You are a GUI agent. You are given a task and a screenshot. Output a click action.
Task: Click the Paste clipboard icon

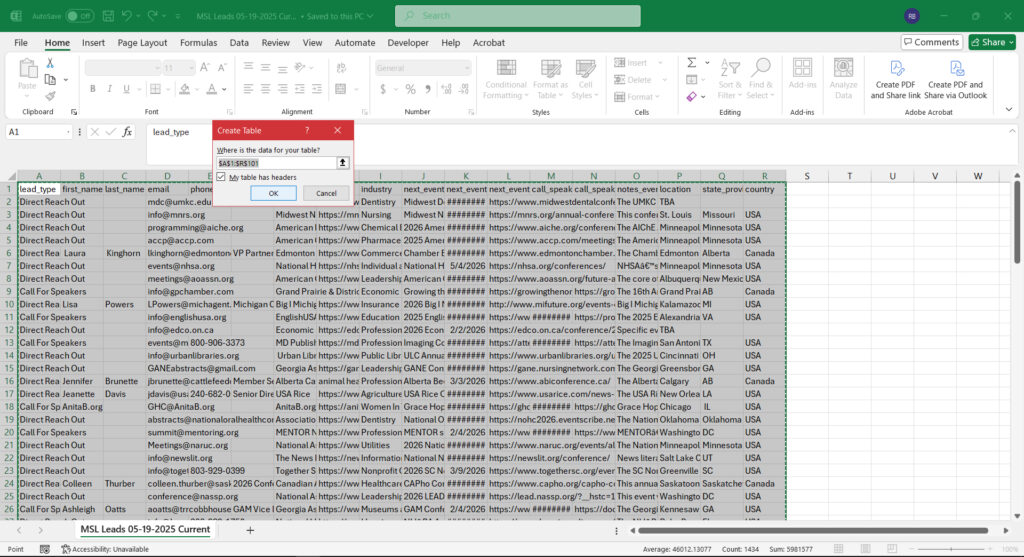coord(27,69)
